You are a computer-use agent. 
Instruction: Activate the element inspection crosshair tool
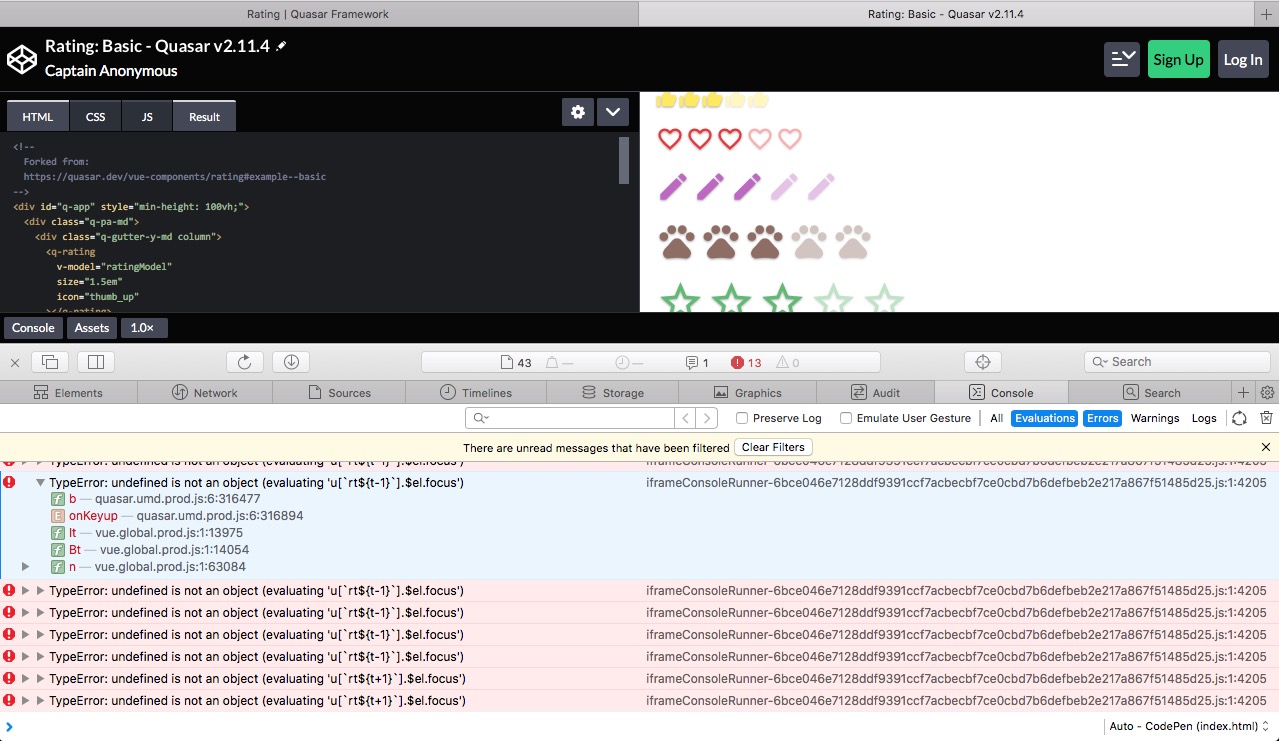coord(983,361)
